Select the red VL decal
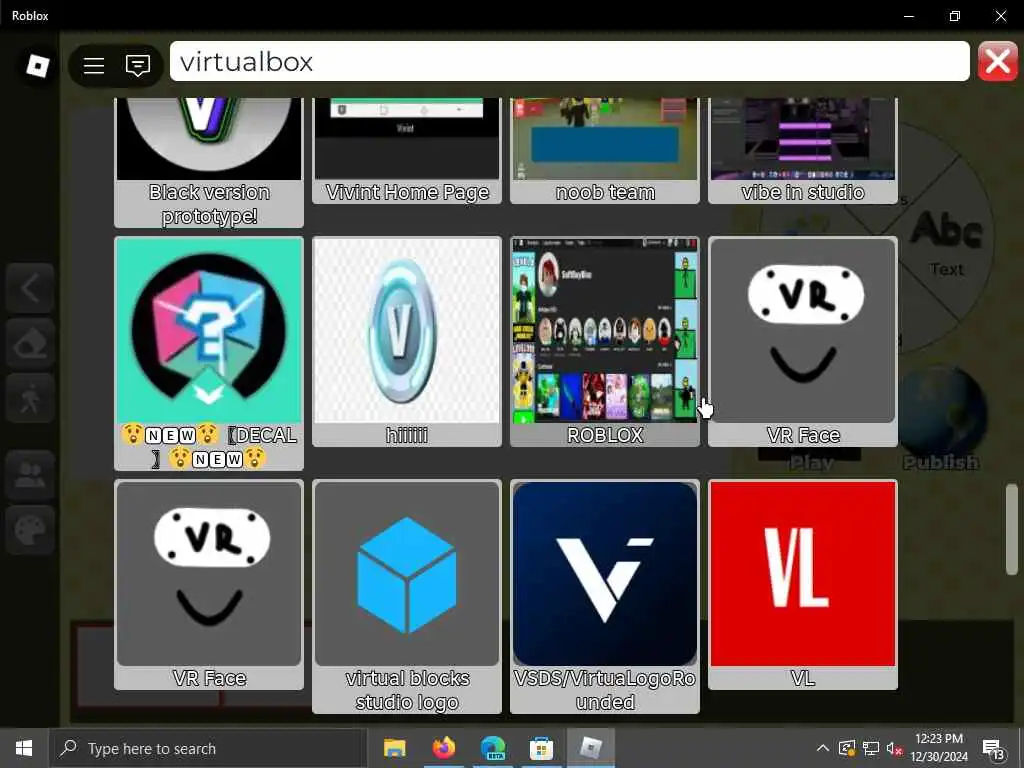 coord(803,584)
